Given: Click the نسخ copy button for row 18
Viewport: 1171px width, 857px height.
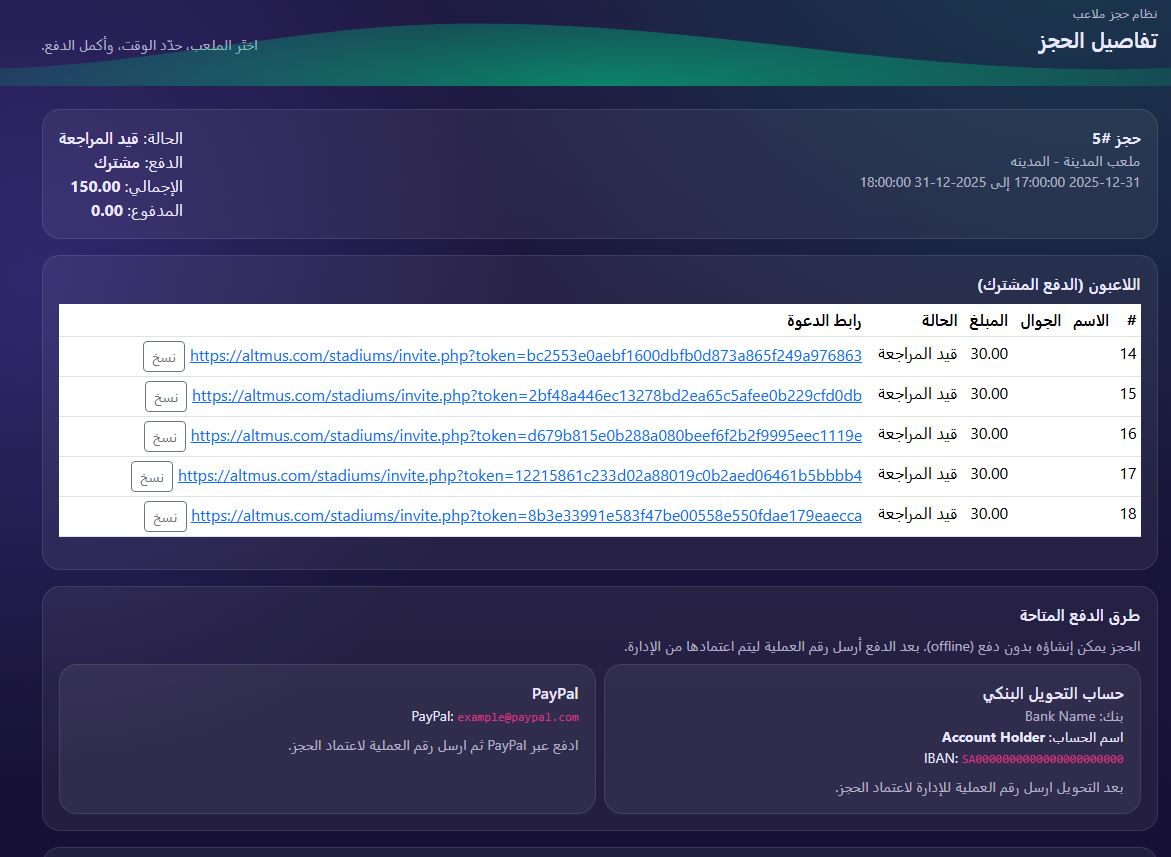Looking at the screenshot, I should click(164, 516).
